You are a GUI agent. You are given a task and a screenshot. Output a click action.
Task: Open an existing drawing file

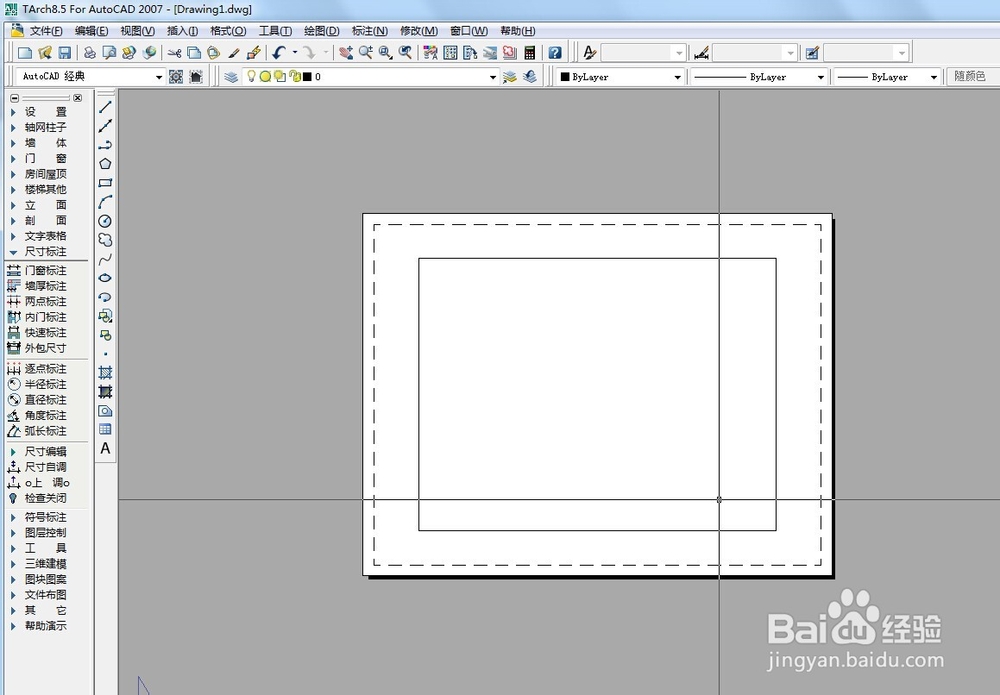point(45,52)
